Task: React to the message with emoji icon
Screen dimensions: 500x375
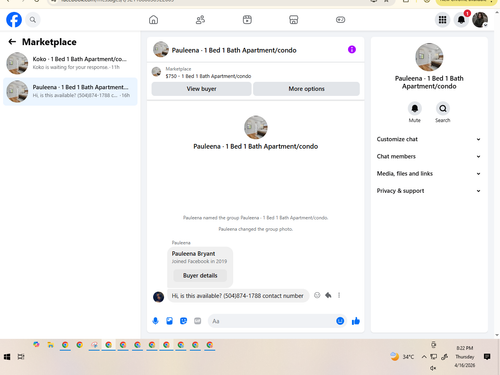Action: [317, 295]
